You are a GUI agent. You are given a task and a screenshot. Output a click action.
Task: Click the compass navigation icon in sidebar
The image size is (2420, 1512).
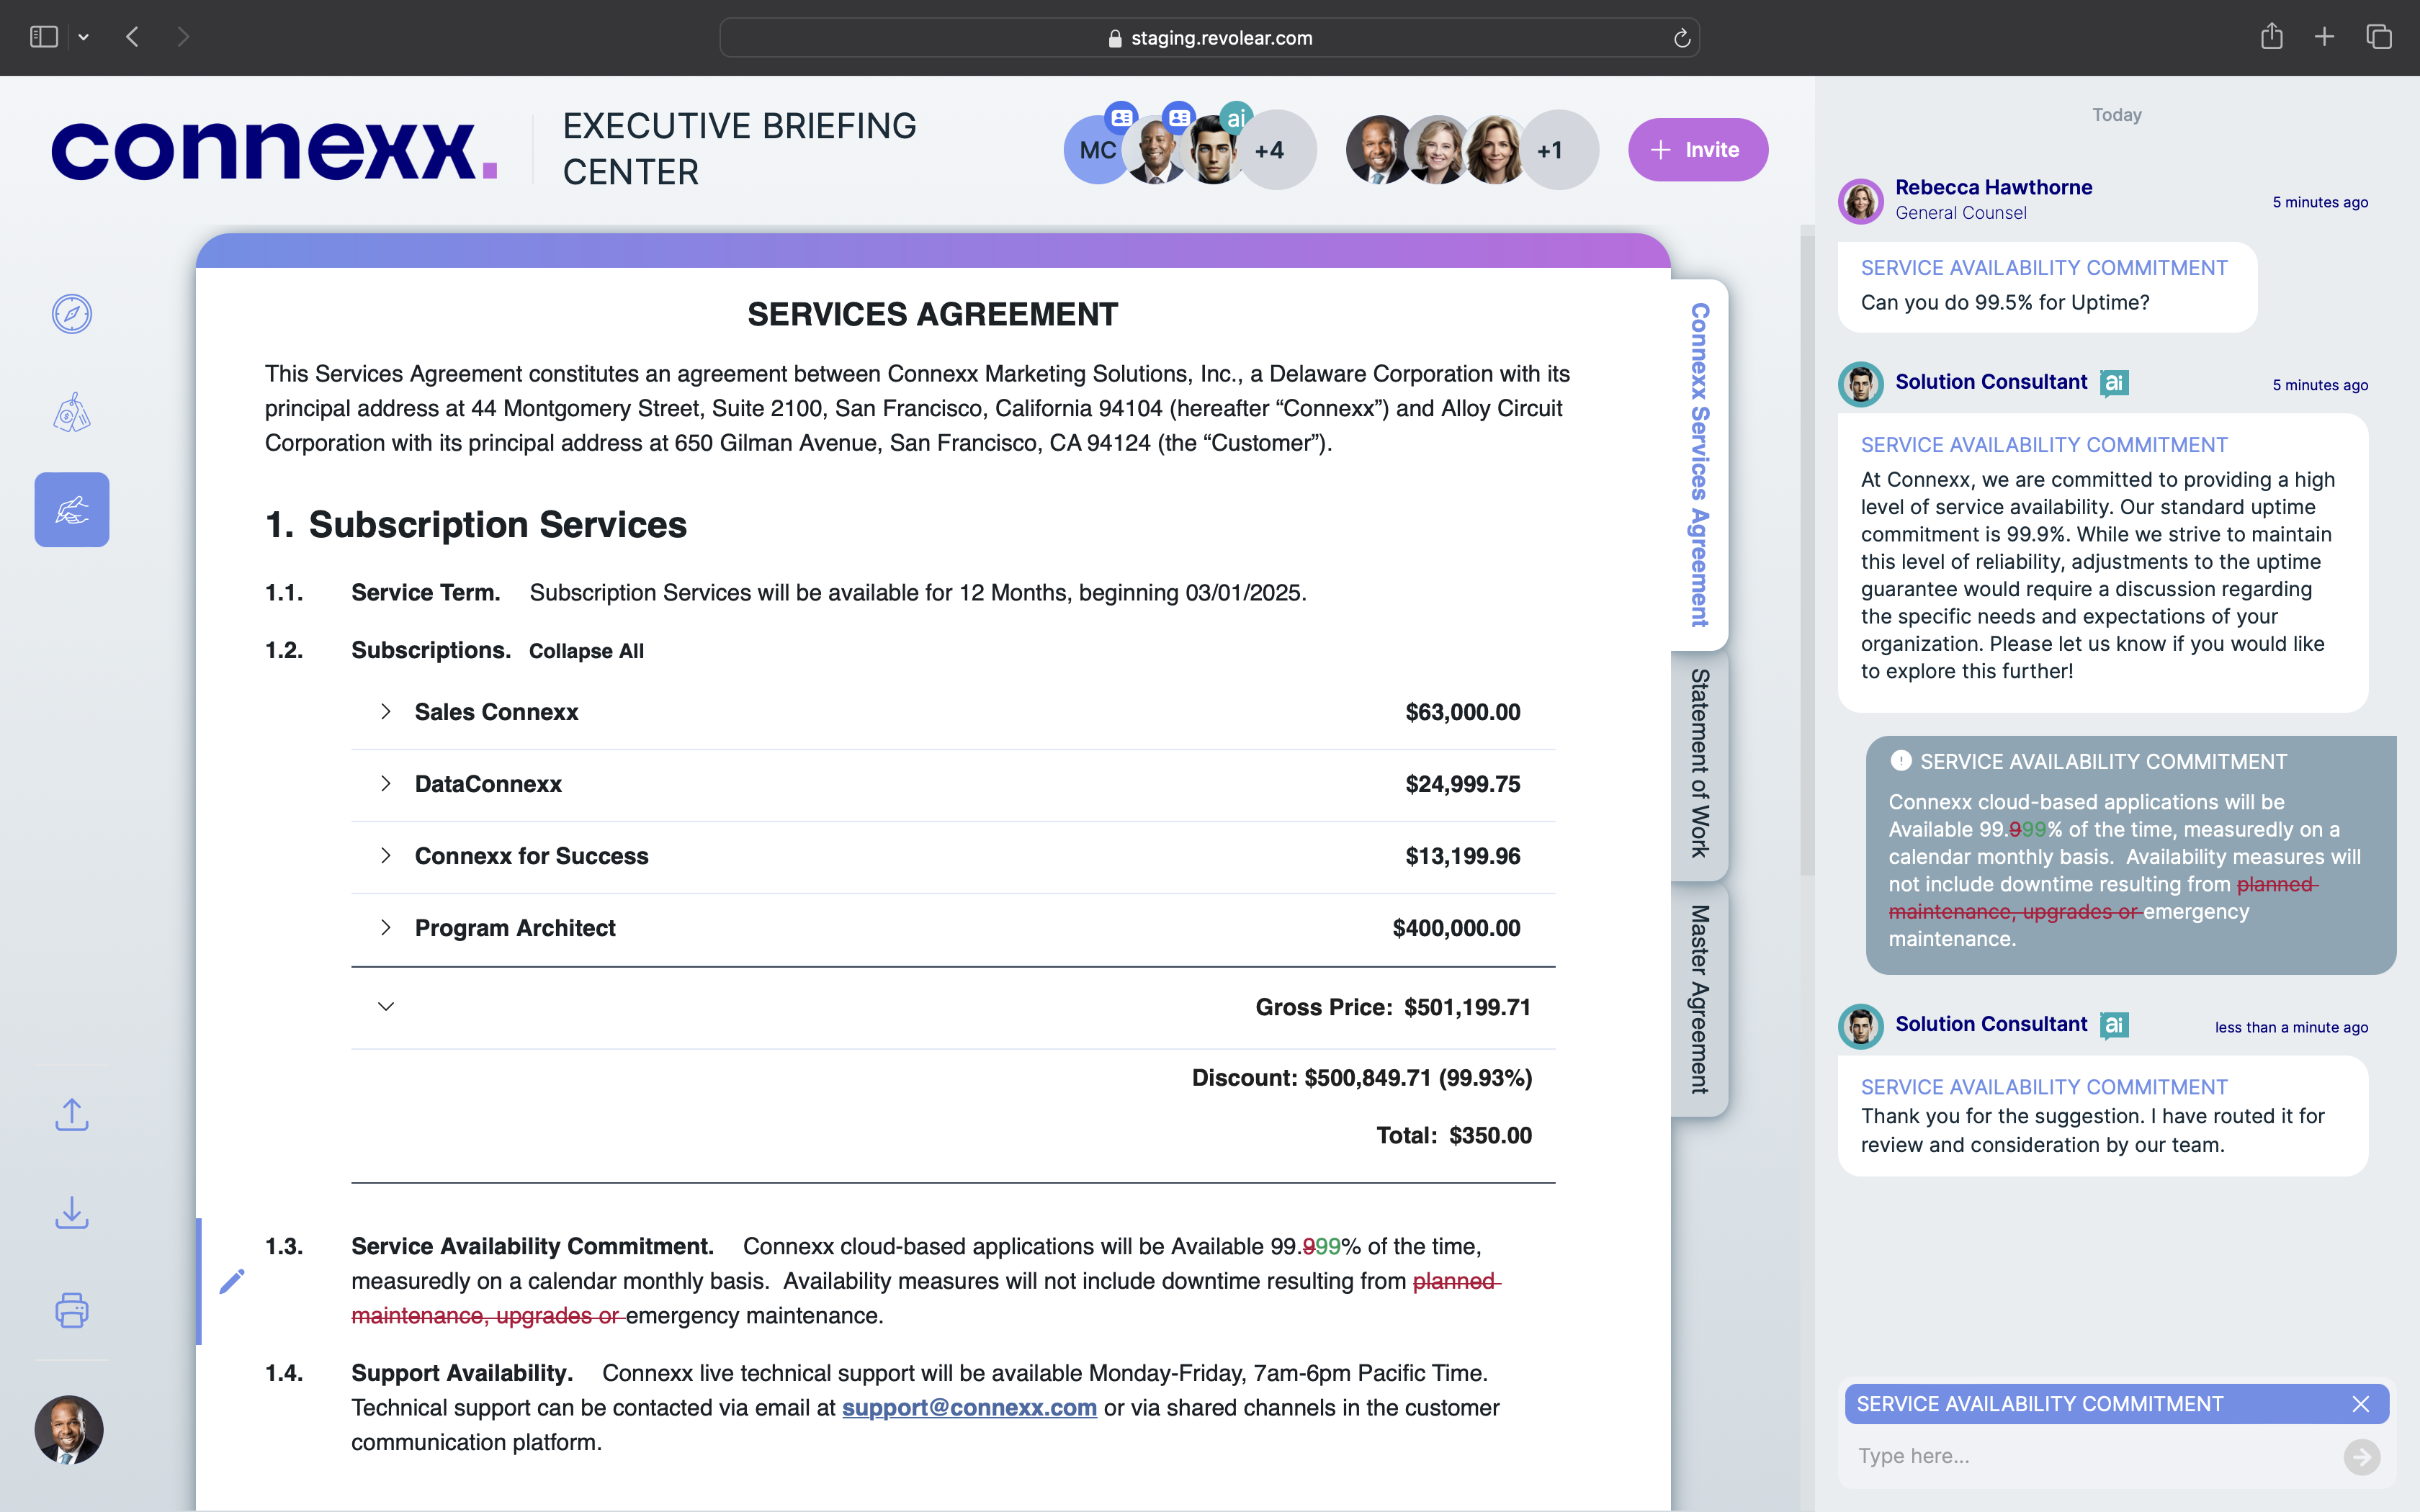point(72,314)
